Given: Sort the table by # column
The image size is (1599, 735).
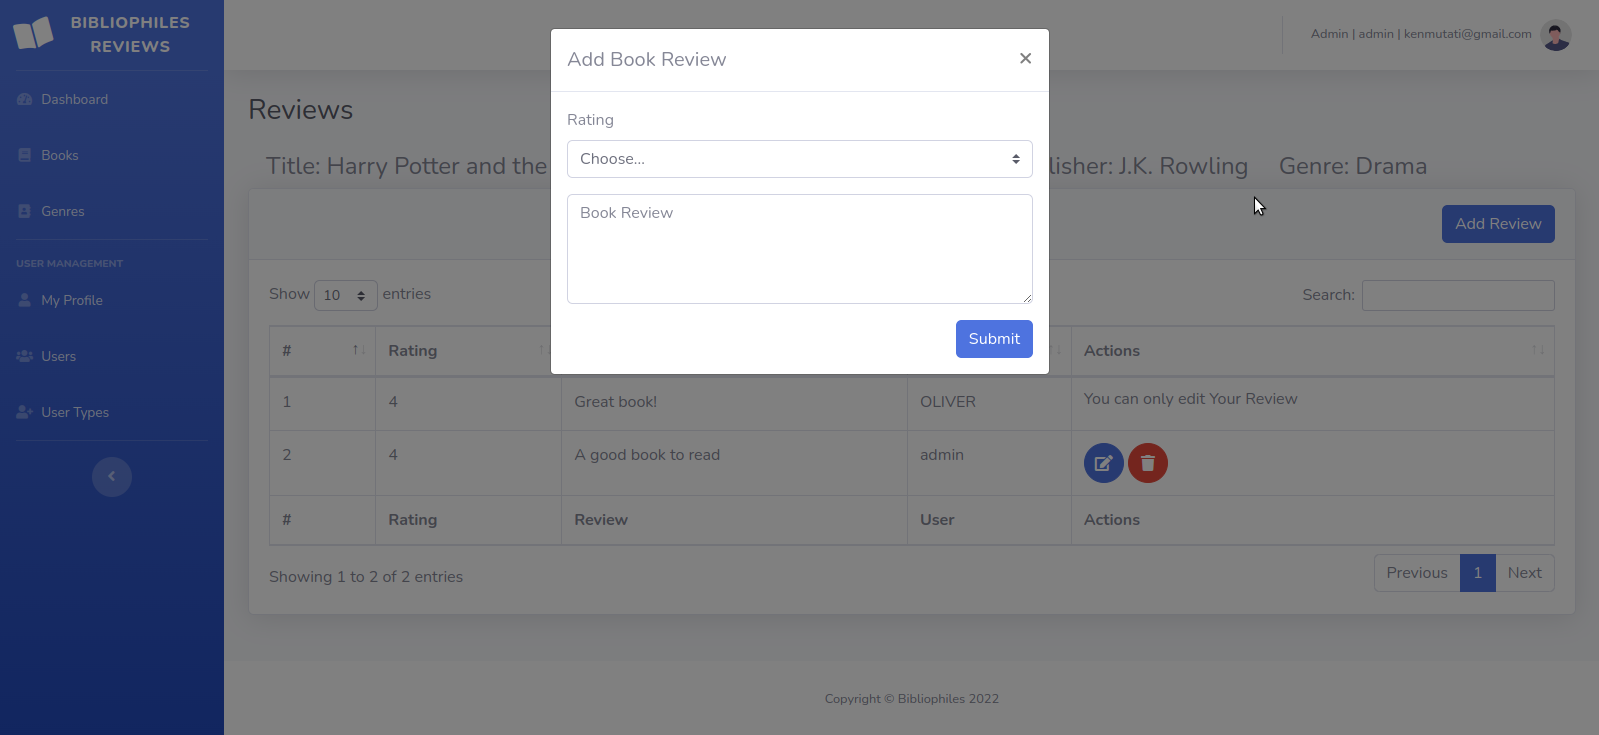Looking at the screenshot, I should point(322,351).
